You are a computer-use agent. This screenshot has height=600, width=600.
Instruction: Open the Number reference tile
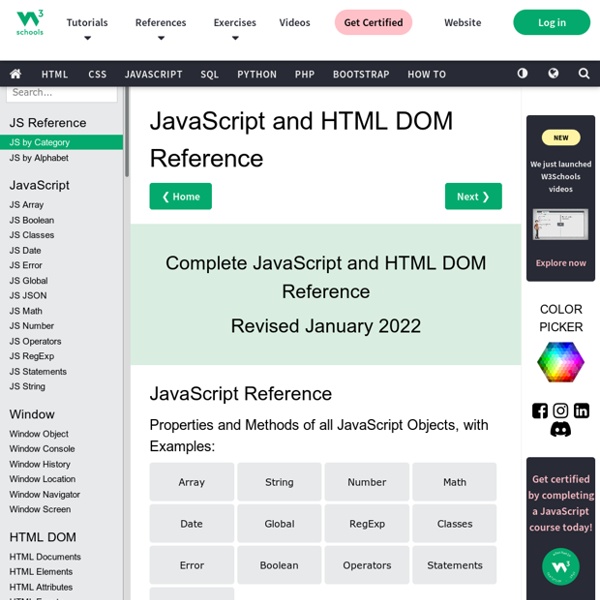pos(367,482)
